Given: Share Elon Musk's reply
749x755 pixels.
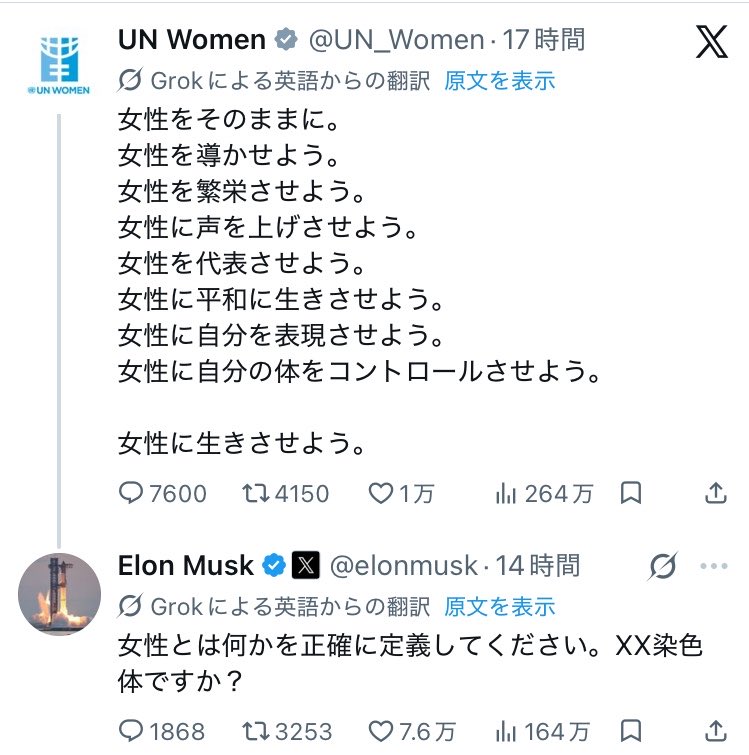Looking at the screenshot, I should pos(716,731).
